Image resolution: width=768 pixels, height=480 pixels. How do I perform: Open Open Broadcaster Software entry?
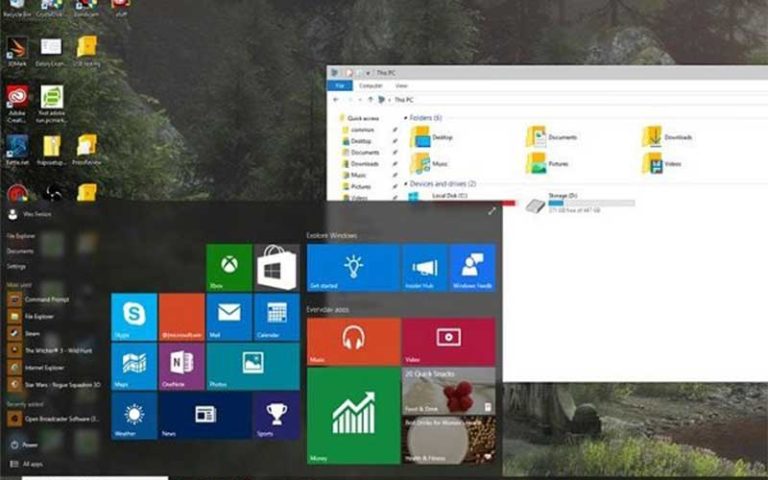tap(53, 419)
